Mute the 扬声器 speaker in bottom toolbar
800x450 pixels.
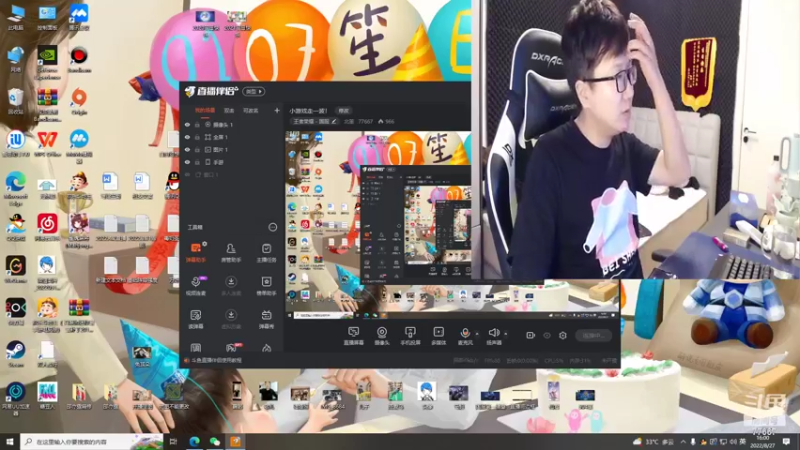point(493,336)
